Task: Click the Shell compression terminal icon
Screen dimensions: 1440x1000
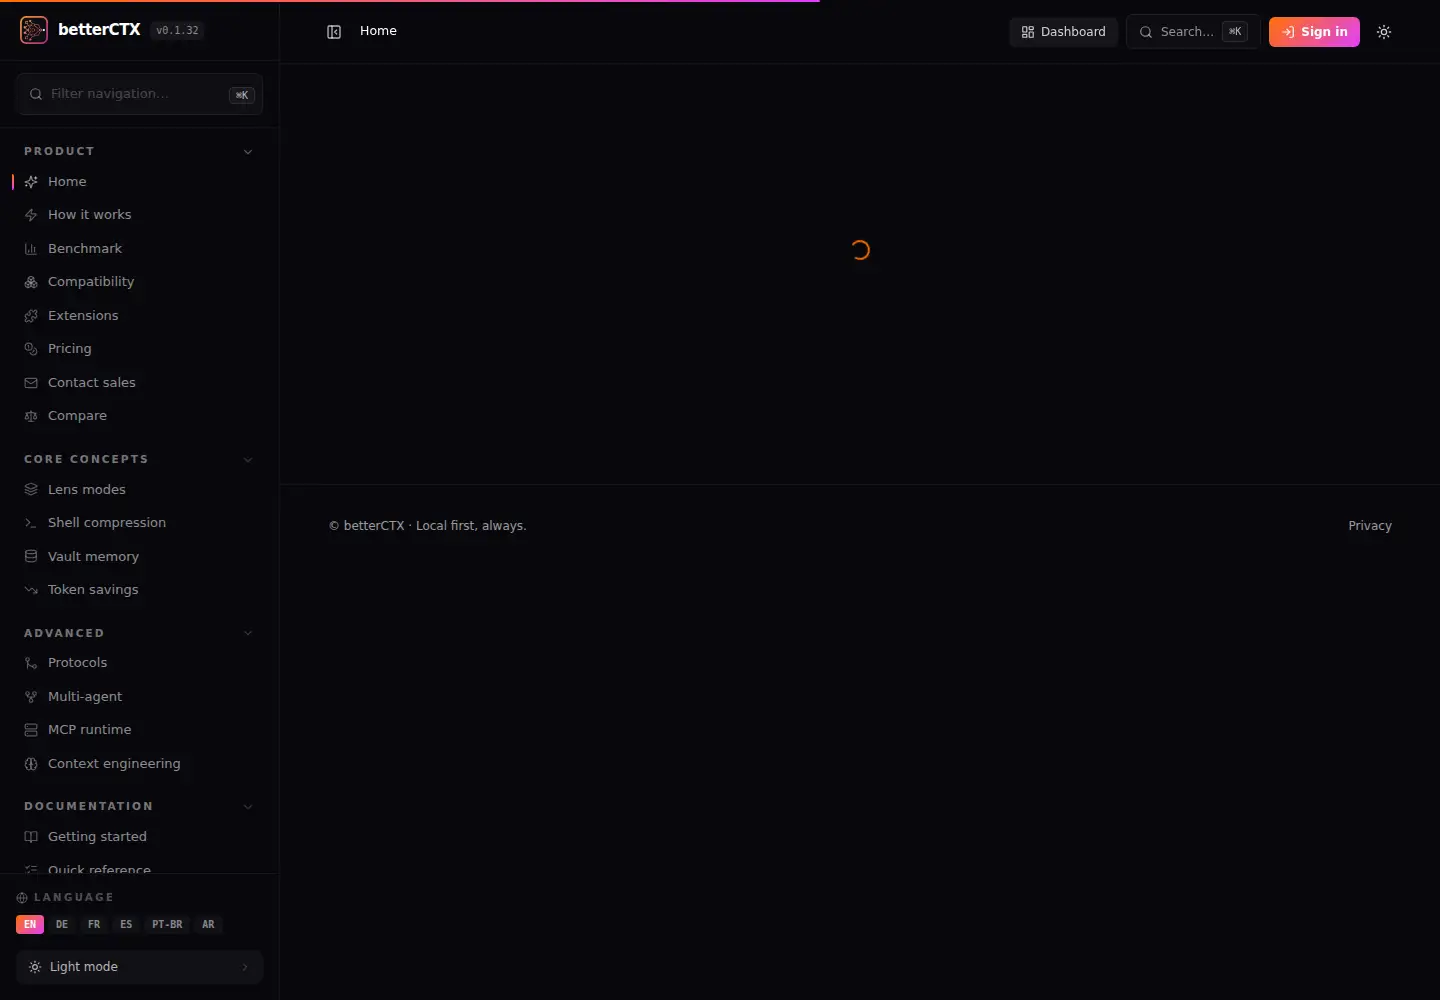Action: click(x=31, y=523)
